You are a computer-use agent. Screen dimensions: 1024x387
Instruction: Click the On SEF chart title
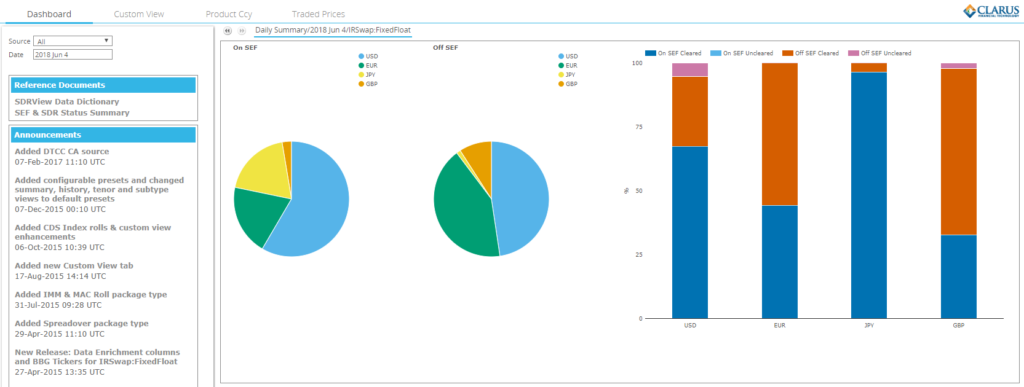(245, 47)
